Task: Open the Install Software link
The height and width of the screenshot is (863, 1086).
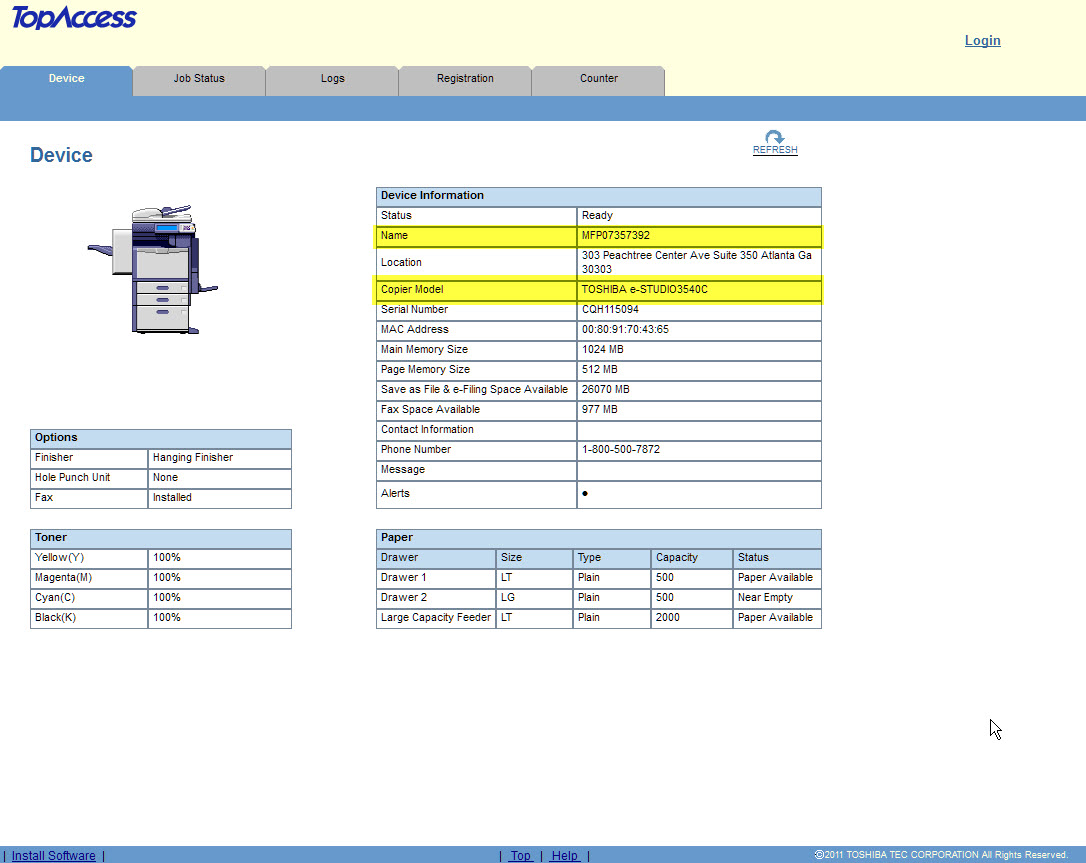Action: [54, 856]
